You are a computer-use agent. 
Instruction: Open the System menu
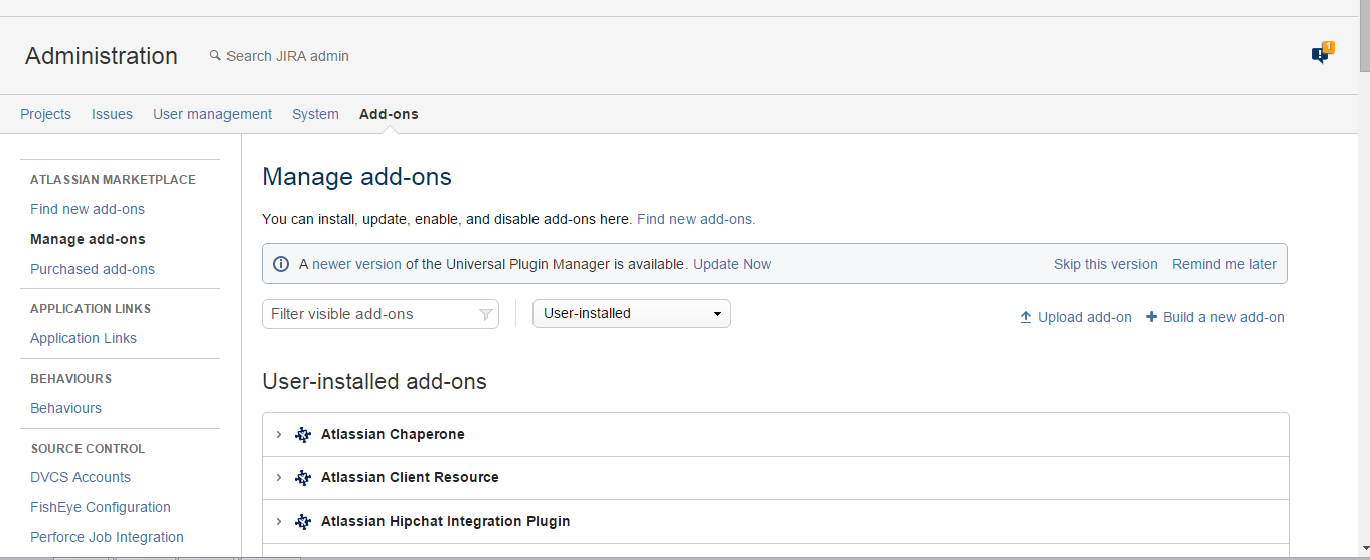[x=315, y=114]
